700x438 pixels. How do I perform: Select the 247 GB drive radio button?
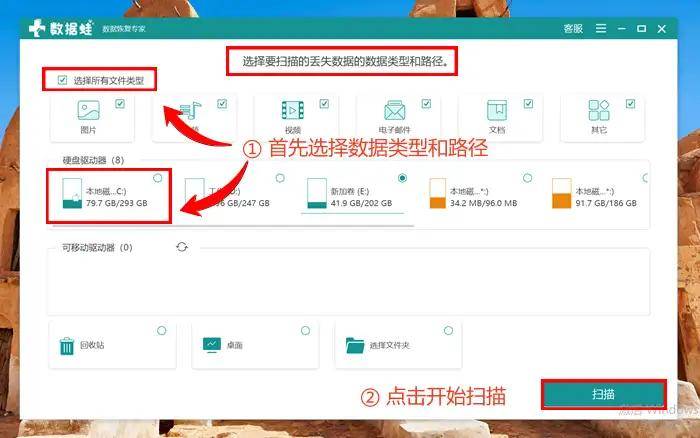(x=280, y=178)
